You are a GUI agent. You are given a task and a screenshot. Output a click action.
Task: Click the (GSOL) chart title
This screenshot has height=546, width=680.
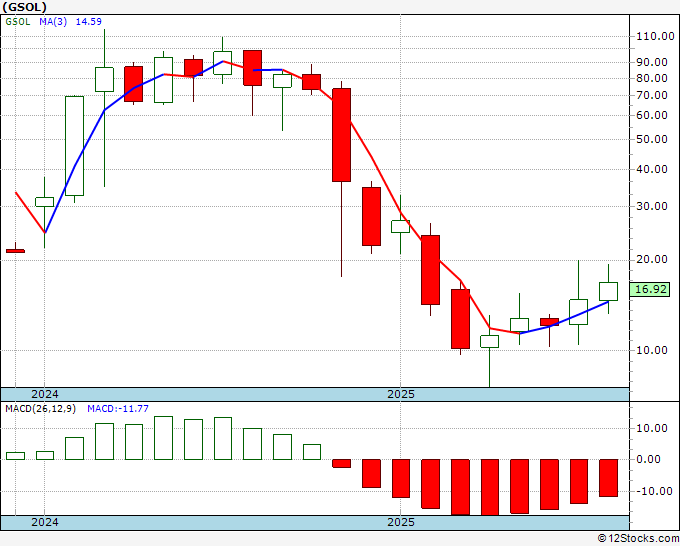[x=24, y=7]
